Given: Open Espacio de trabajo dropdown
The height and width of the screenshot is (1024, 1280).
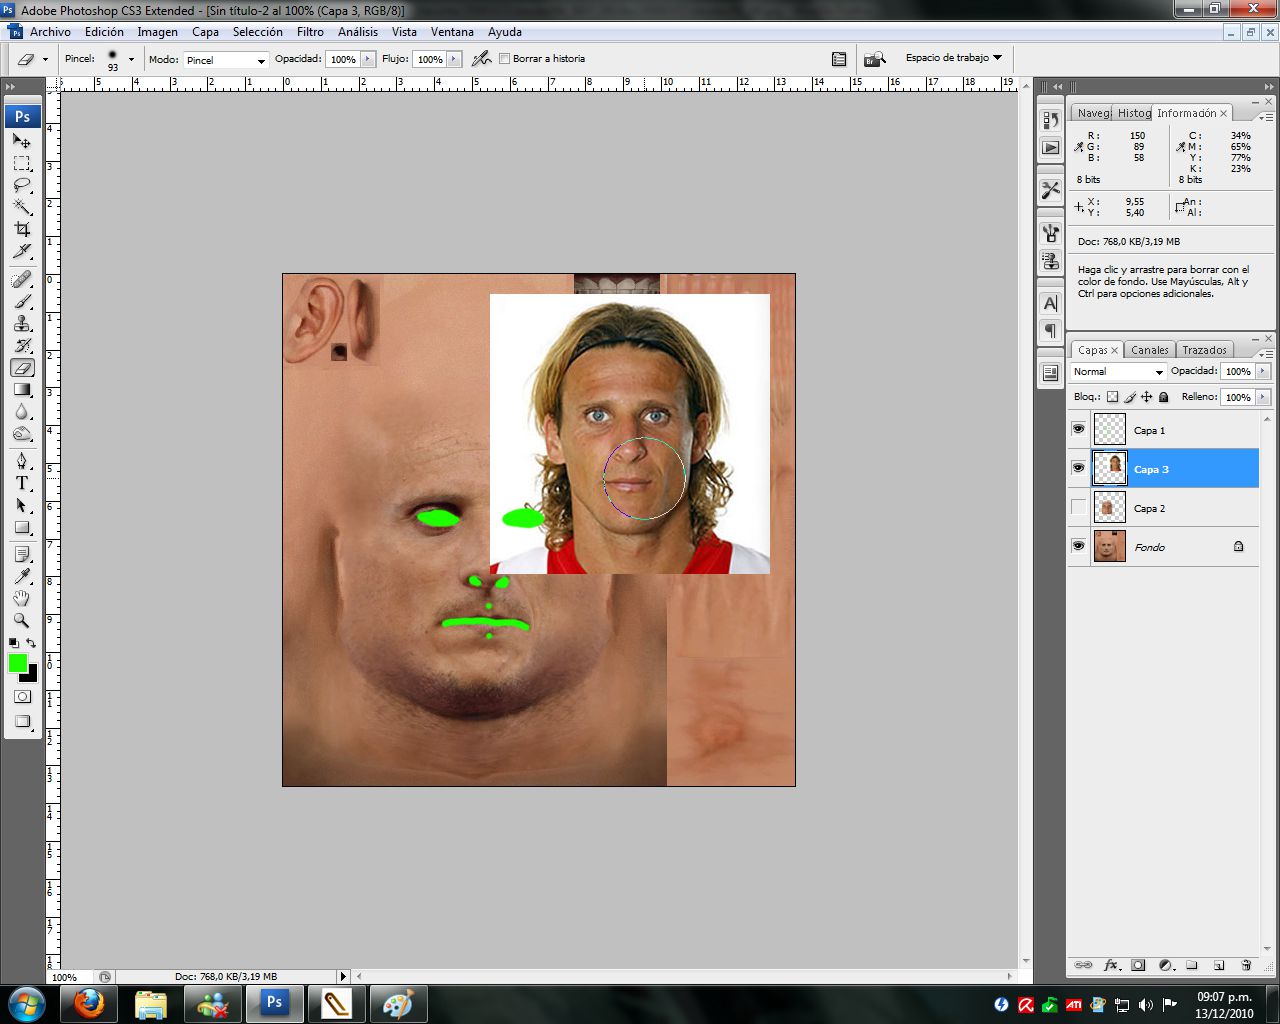Looking at the screenshot, I should click(954, 58).
